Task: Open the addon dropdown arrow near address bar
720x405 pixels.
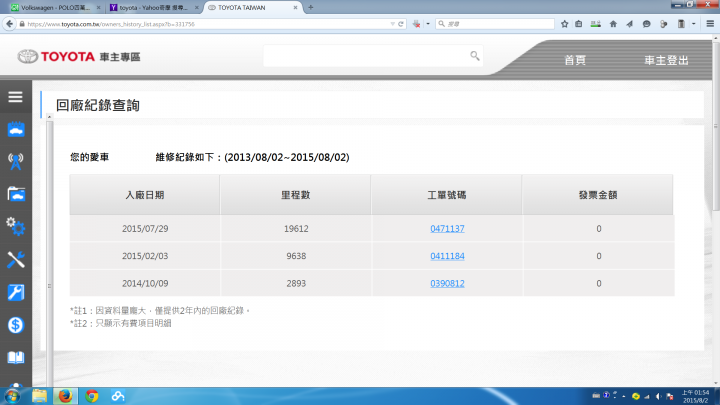Action: [428, 24]
